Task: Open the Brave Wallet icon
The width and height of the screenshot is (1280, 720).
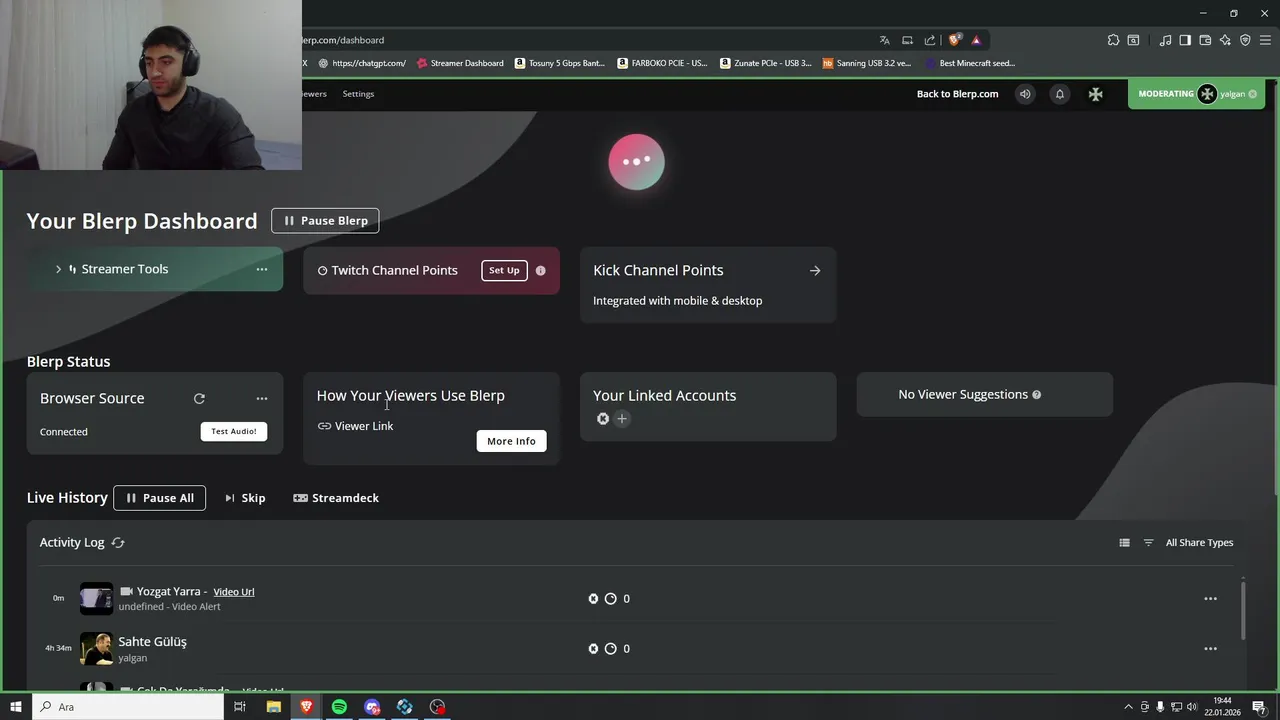Action: tap(1205, 40)
